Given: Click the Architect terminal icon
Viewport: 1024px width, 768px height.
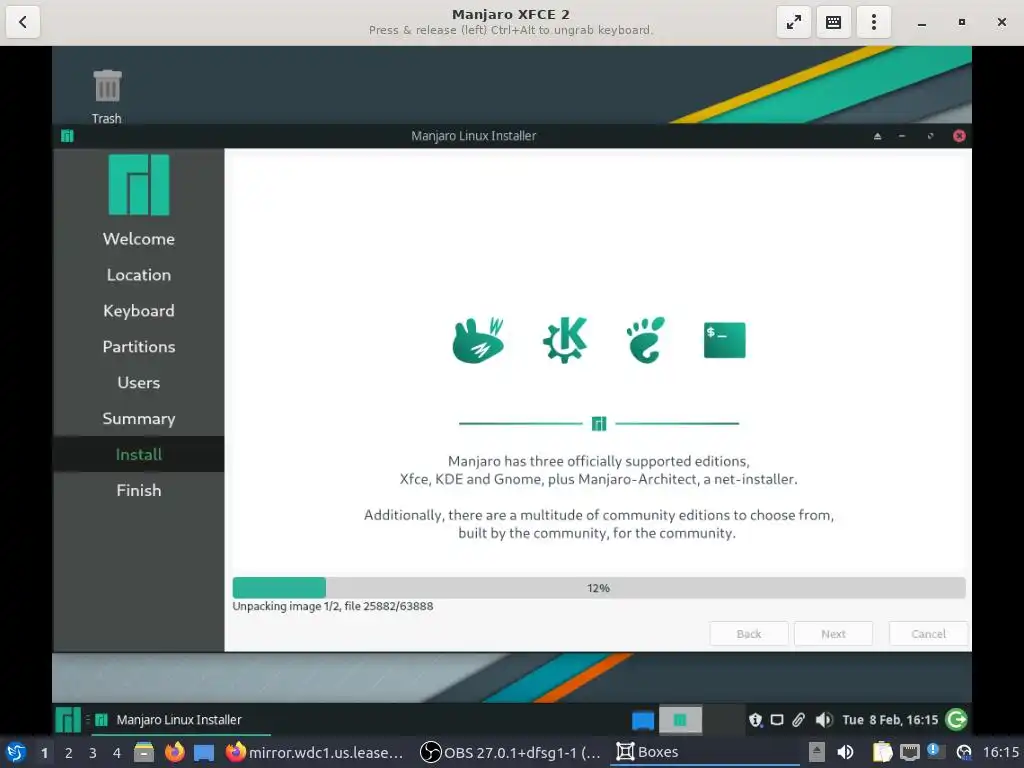Looking at the screenshot, I should [x=724, y=340].
